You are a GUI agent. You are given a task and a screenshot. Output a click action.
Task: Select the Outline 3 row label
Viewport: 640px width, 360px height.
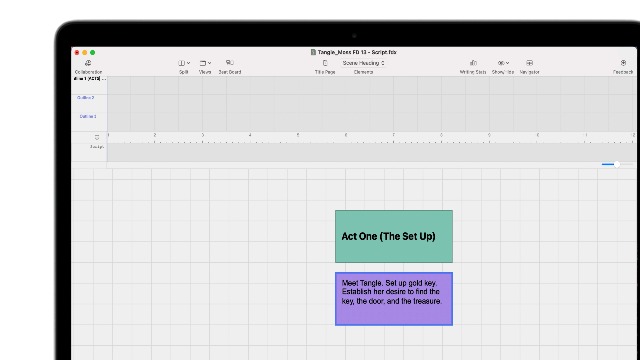click(88, 116)
